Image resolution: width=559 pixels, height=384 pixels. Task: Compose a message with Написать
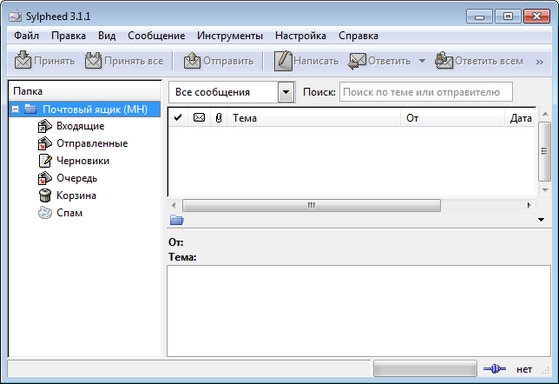[283, 61]
